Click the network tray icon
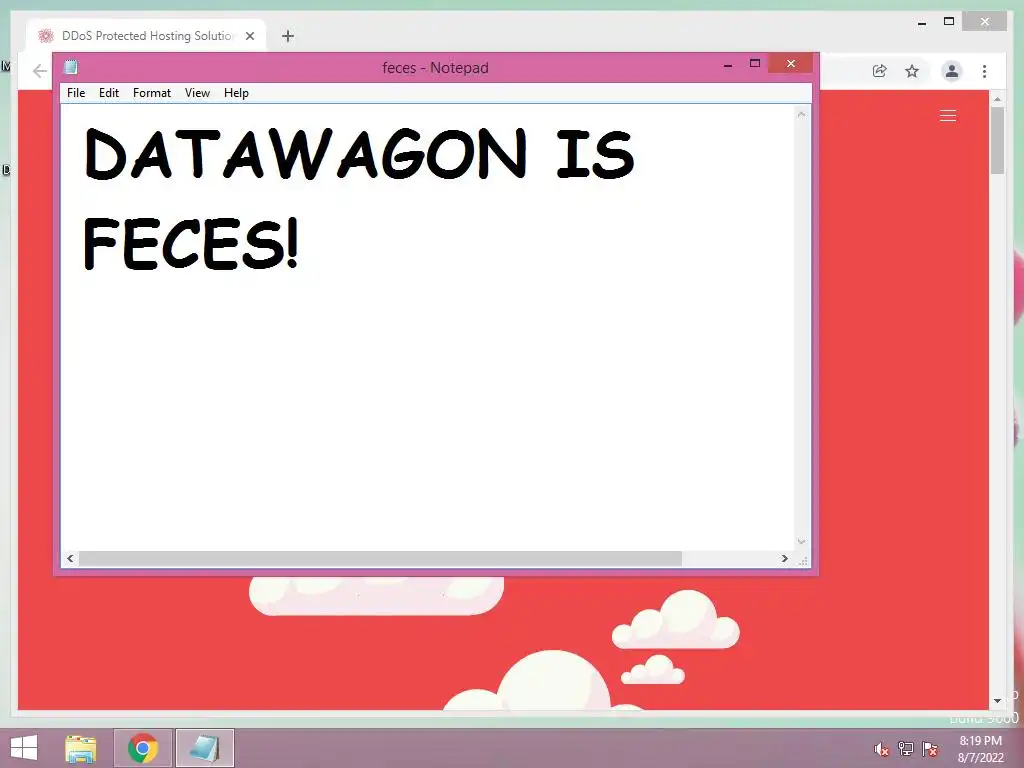The height and width of the screenshot is (768, 1024). tap(905, 749)
